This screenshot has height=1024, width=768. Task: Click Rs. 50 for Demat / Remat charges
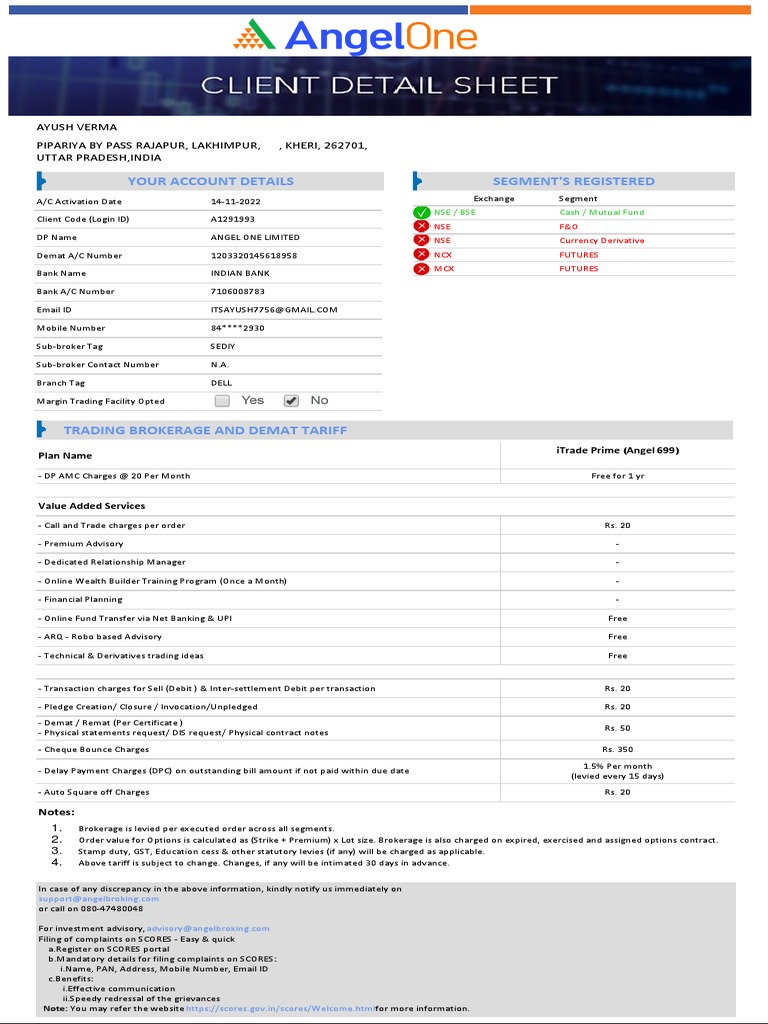click(x=617, y=728)
